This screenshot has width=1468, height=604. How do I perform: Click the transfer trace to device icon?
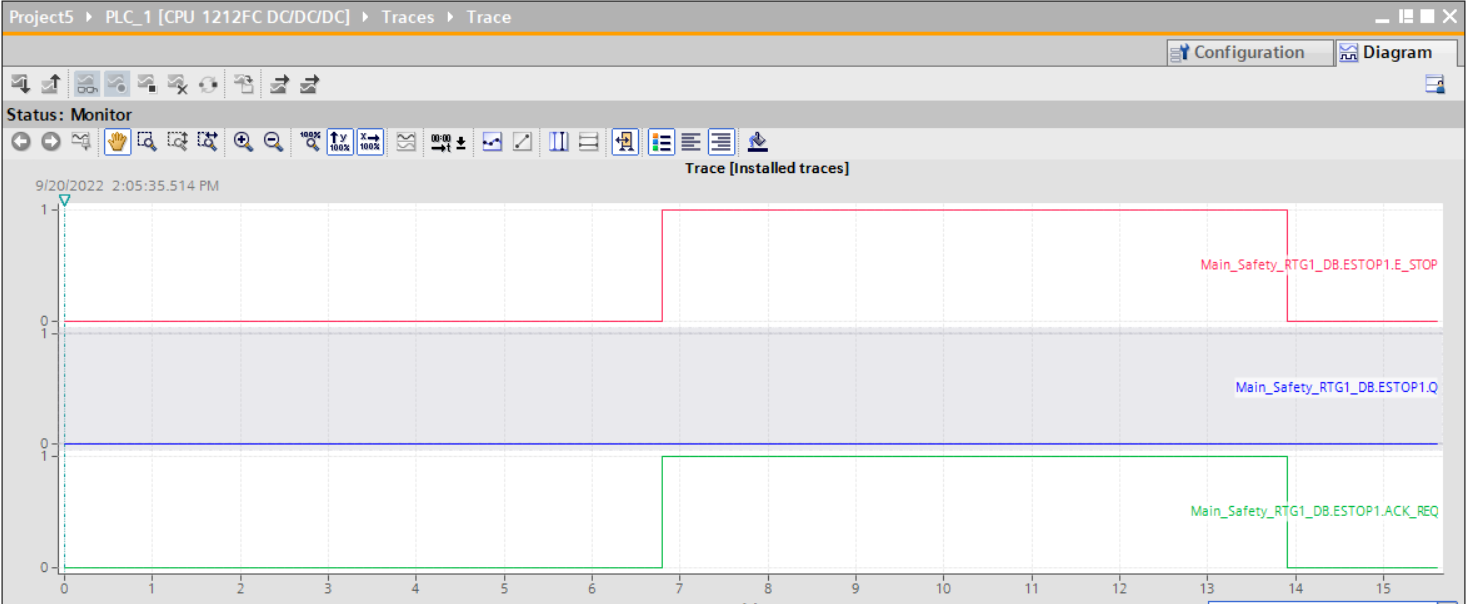[x=20, y=84]
